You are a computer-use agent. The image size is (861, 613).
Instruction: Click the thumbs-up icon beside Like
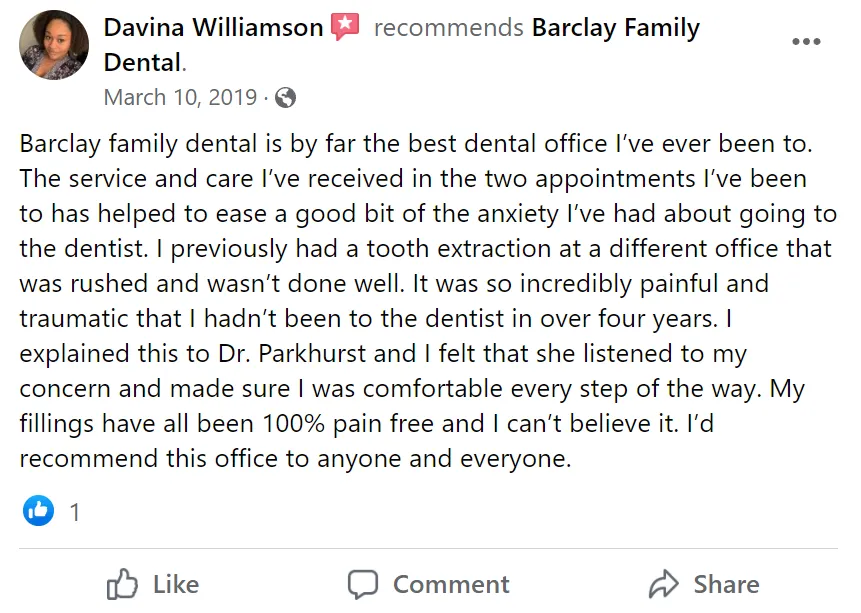pos(122,584)
